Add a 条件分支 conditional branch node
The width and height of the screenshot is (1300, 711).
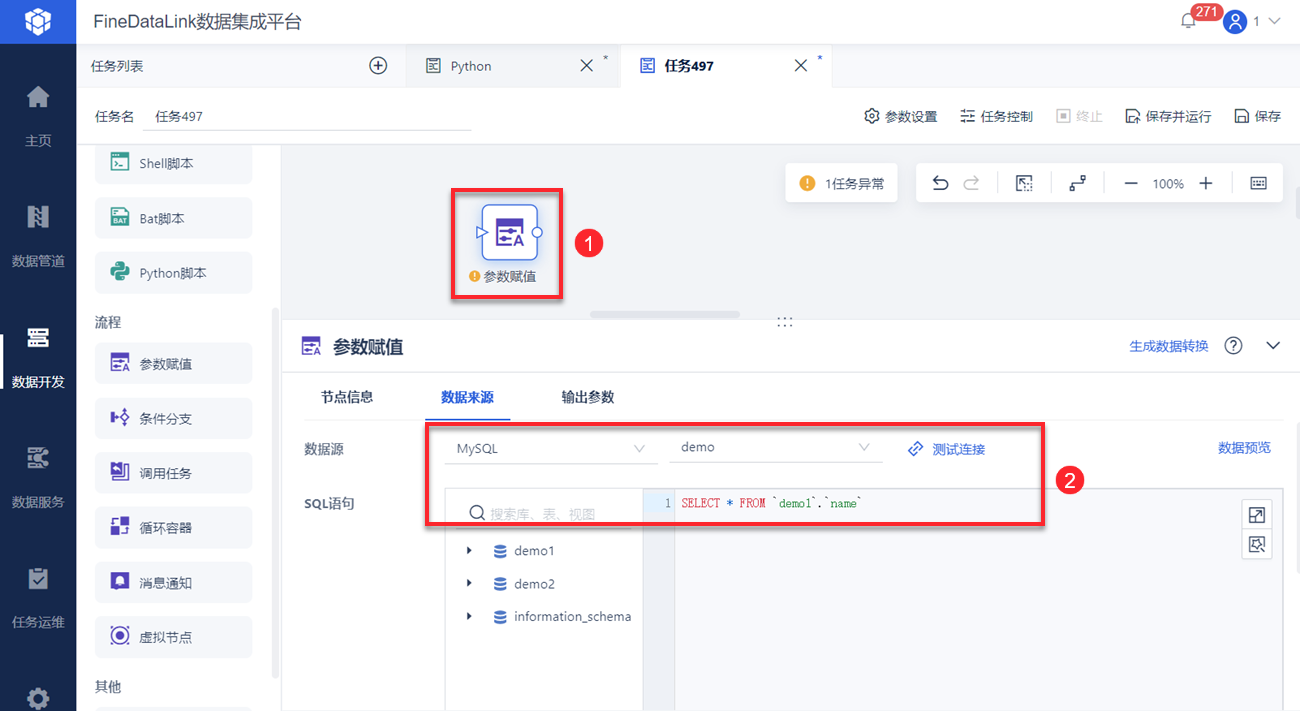[173, 418]
